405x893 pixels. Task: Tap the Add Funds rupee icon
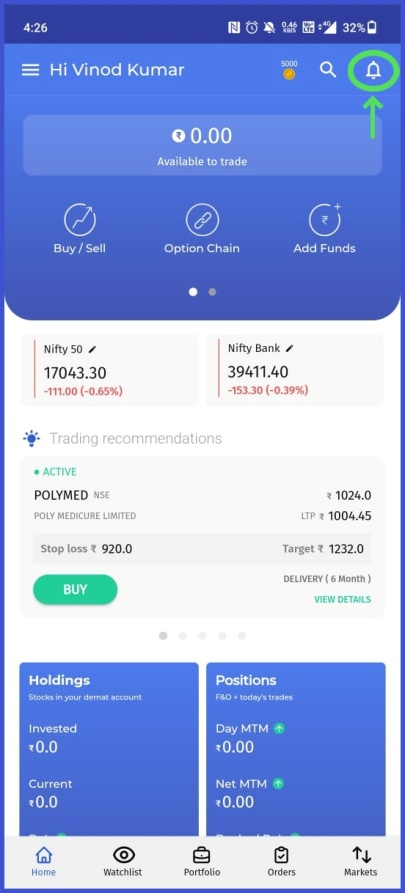coord(325,220)
